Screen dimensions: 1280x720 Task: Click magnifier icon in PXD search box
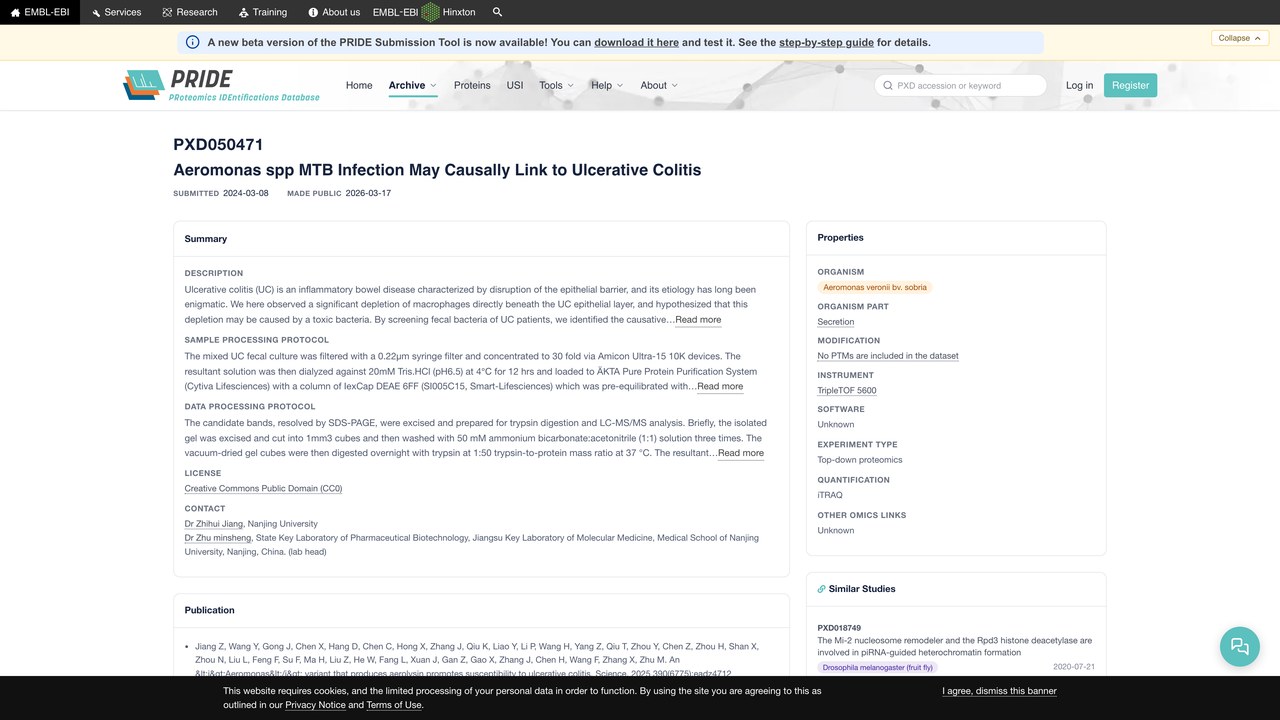pos(887,86)
